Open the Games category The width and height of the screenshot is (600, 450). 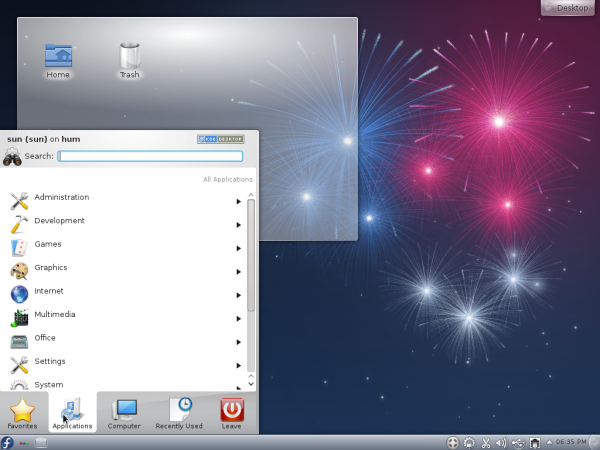(x=48, y=244)
